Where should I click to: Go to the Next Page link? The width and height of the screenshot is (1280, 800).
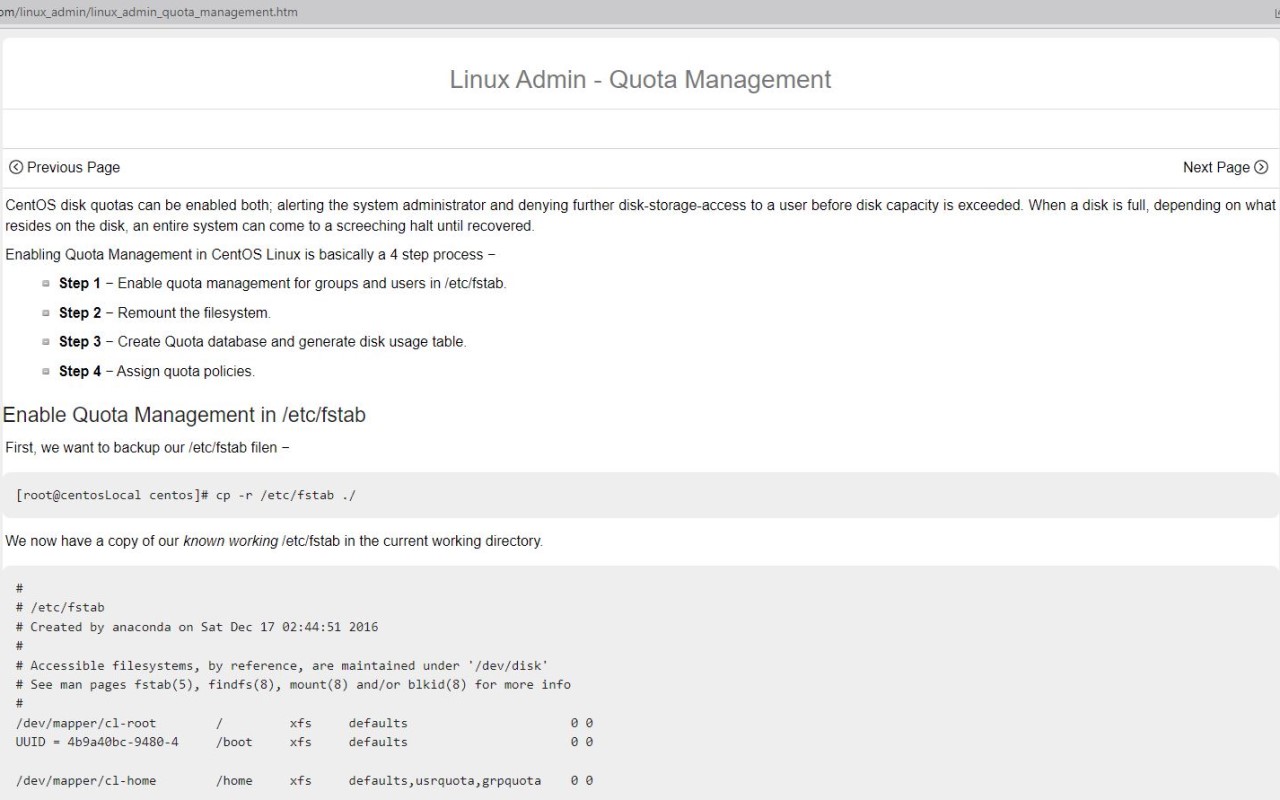pos(1225,167)
